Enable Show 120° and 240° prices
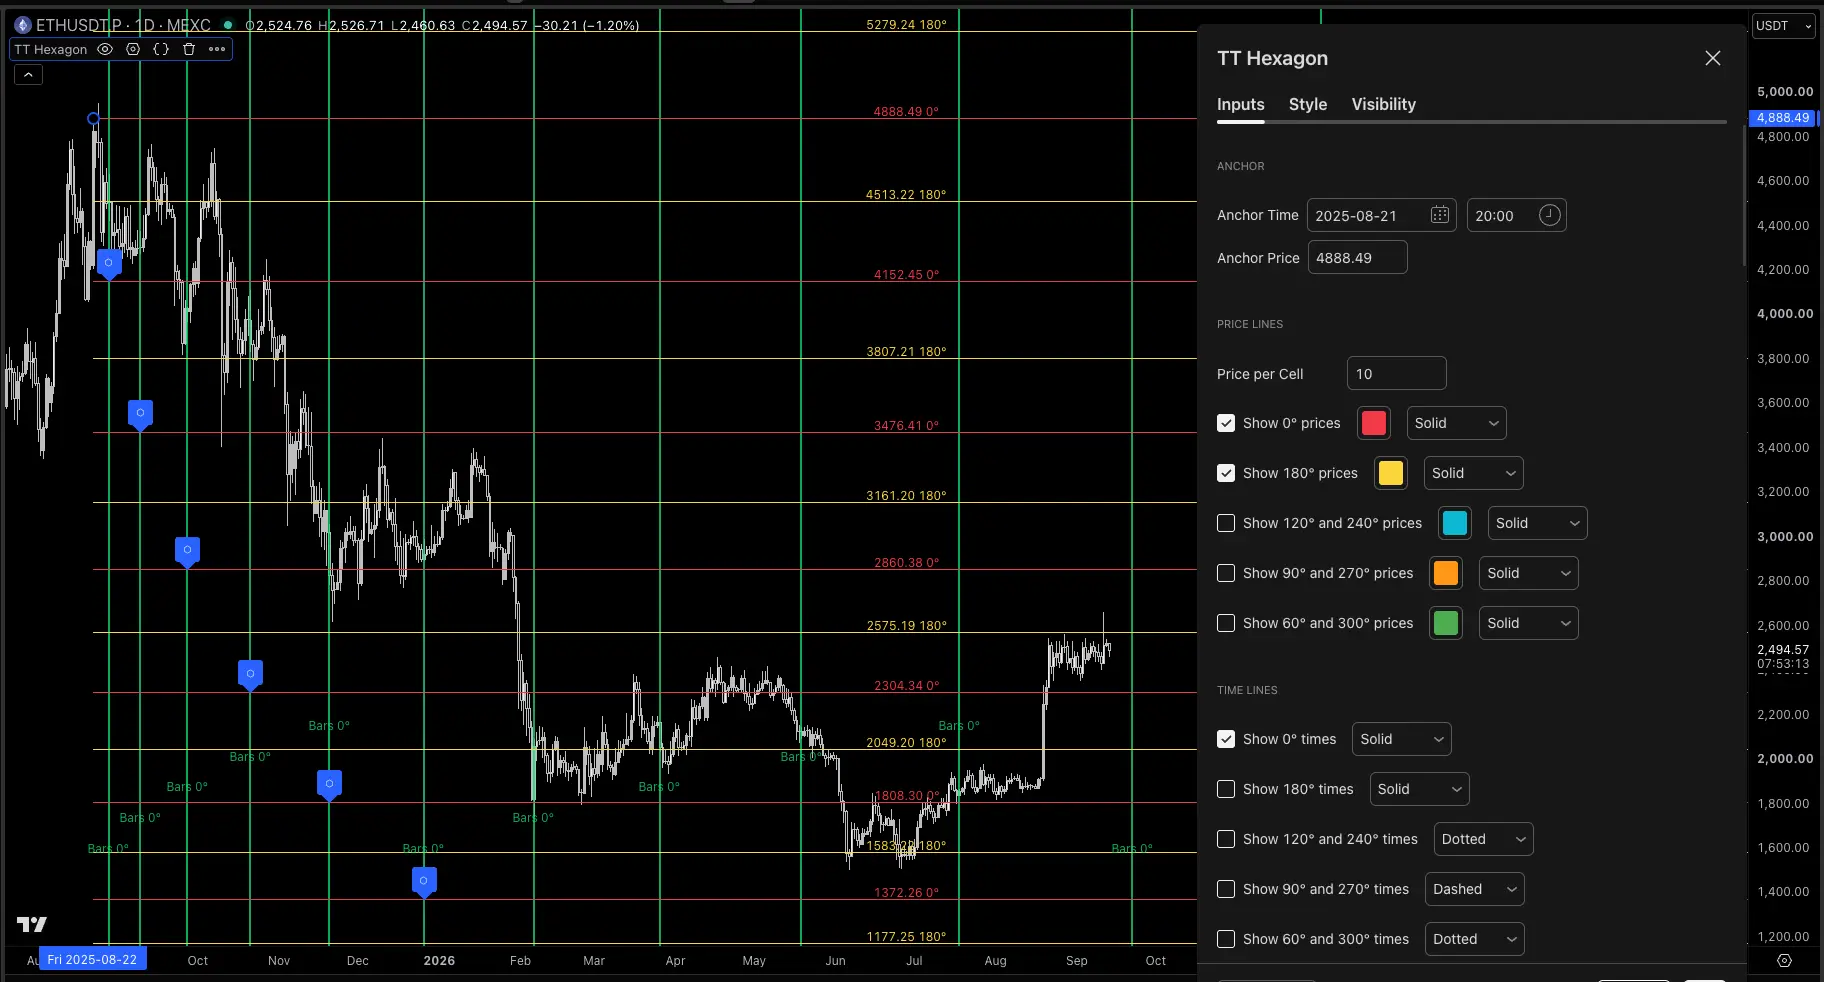The height and width of the screenshot is (982, 1824). point(1226,523)
